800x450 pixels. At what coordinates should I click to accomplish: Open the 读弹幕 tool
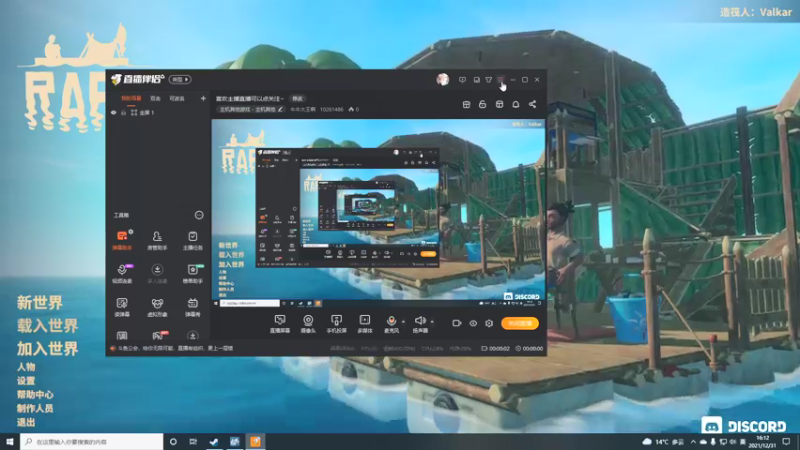[122, 307]
